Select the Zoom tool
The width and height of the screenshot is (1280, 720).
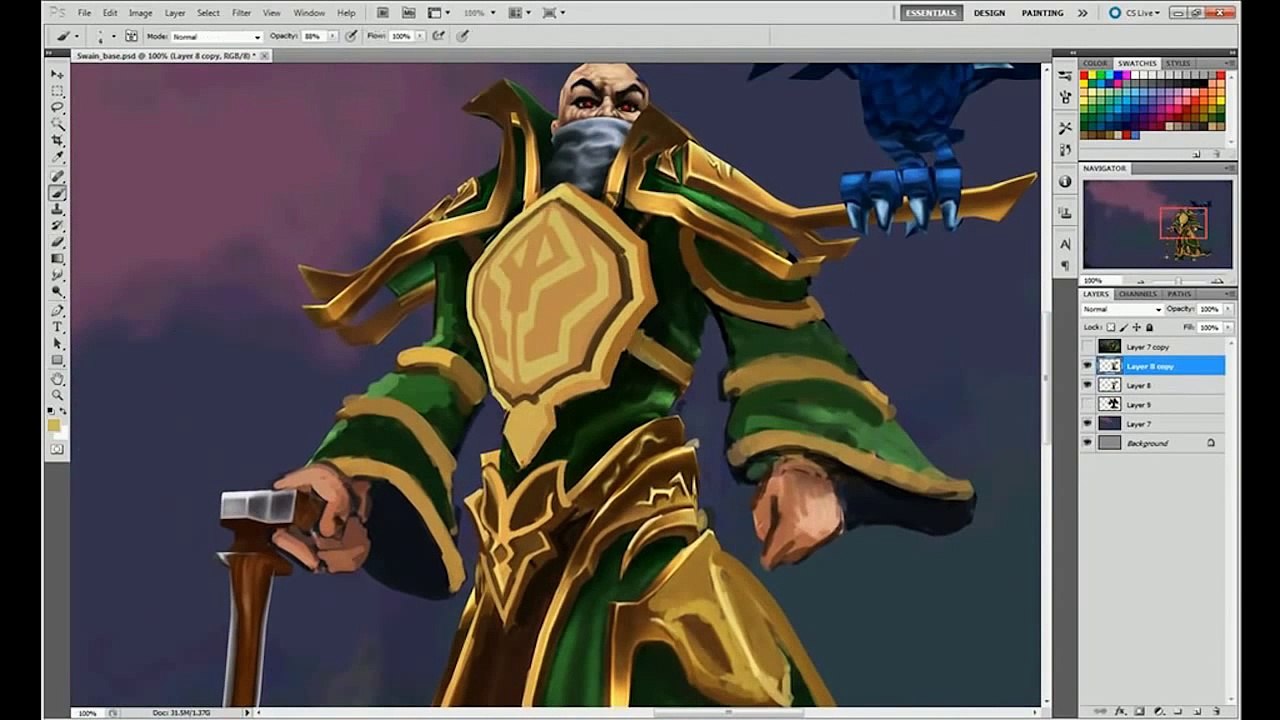58,395
